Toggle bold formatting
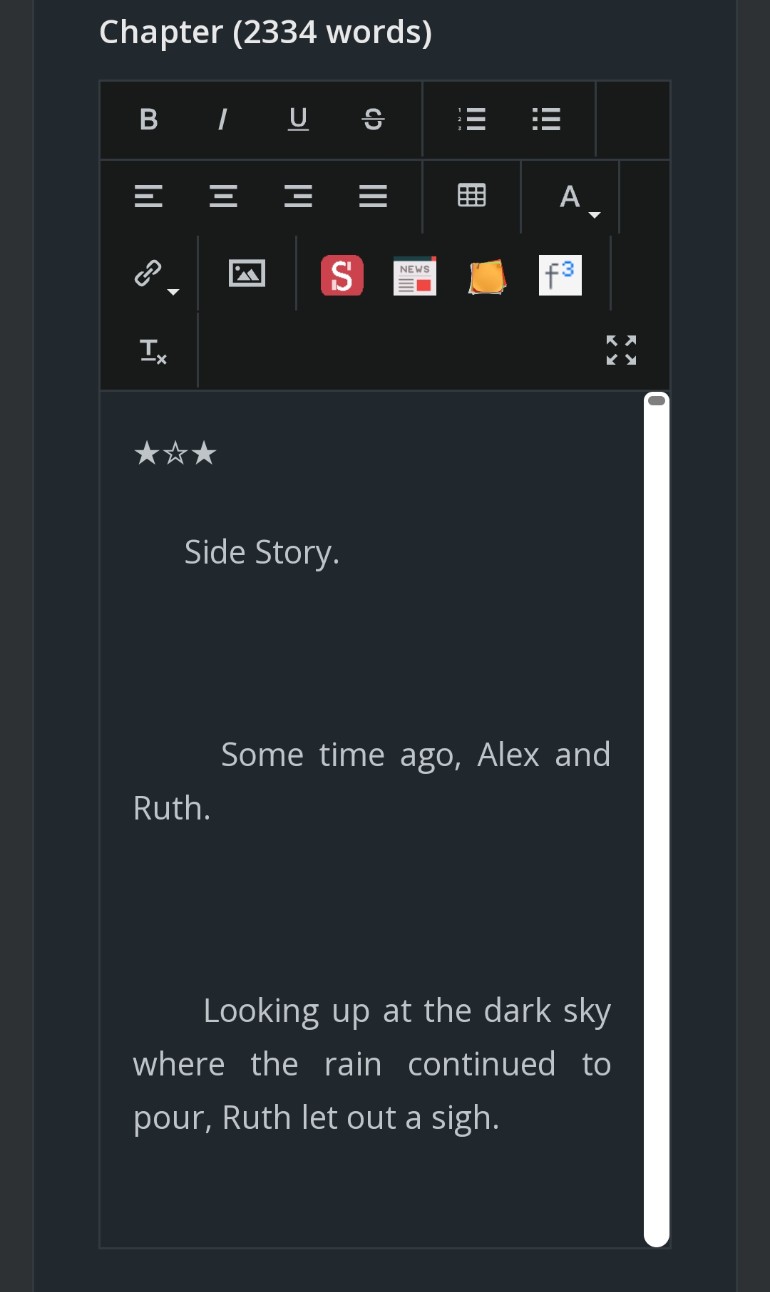Viewport: 770px width, 1292px height. pyautogui.click(x=149, y=120)
